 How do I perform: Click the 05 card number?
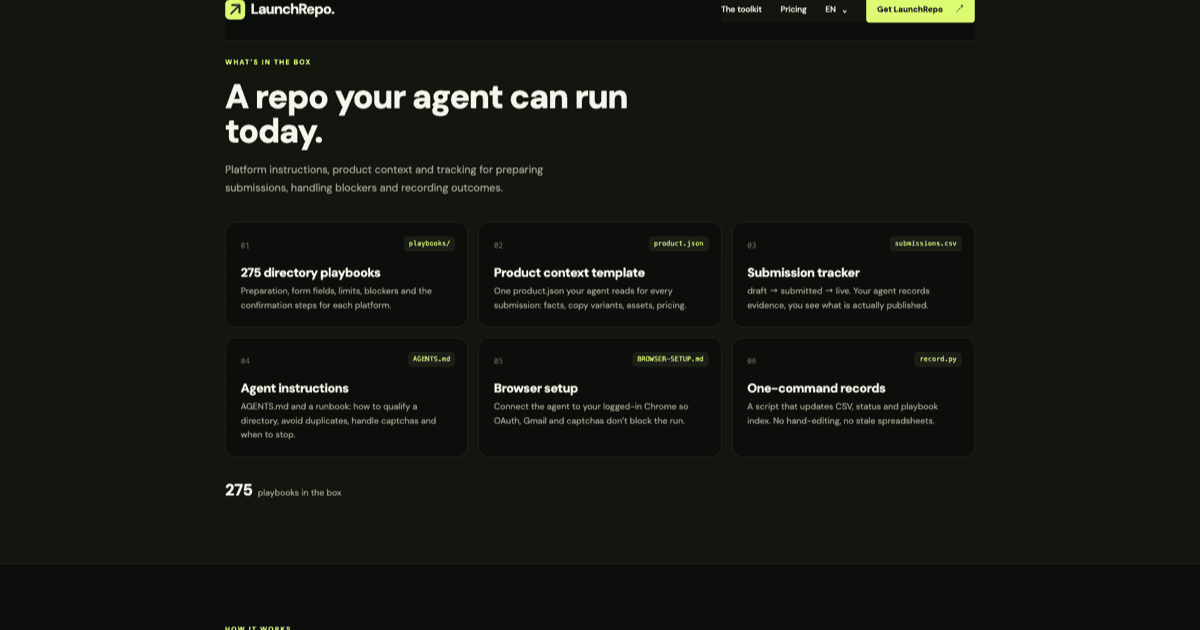(x=498, y=361)
